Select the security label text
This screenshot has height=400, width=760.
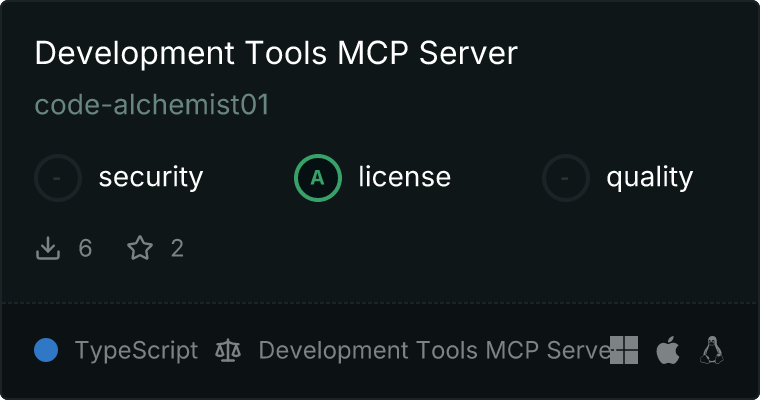150,178
